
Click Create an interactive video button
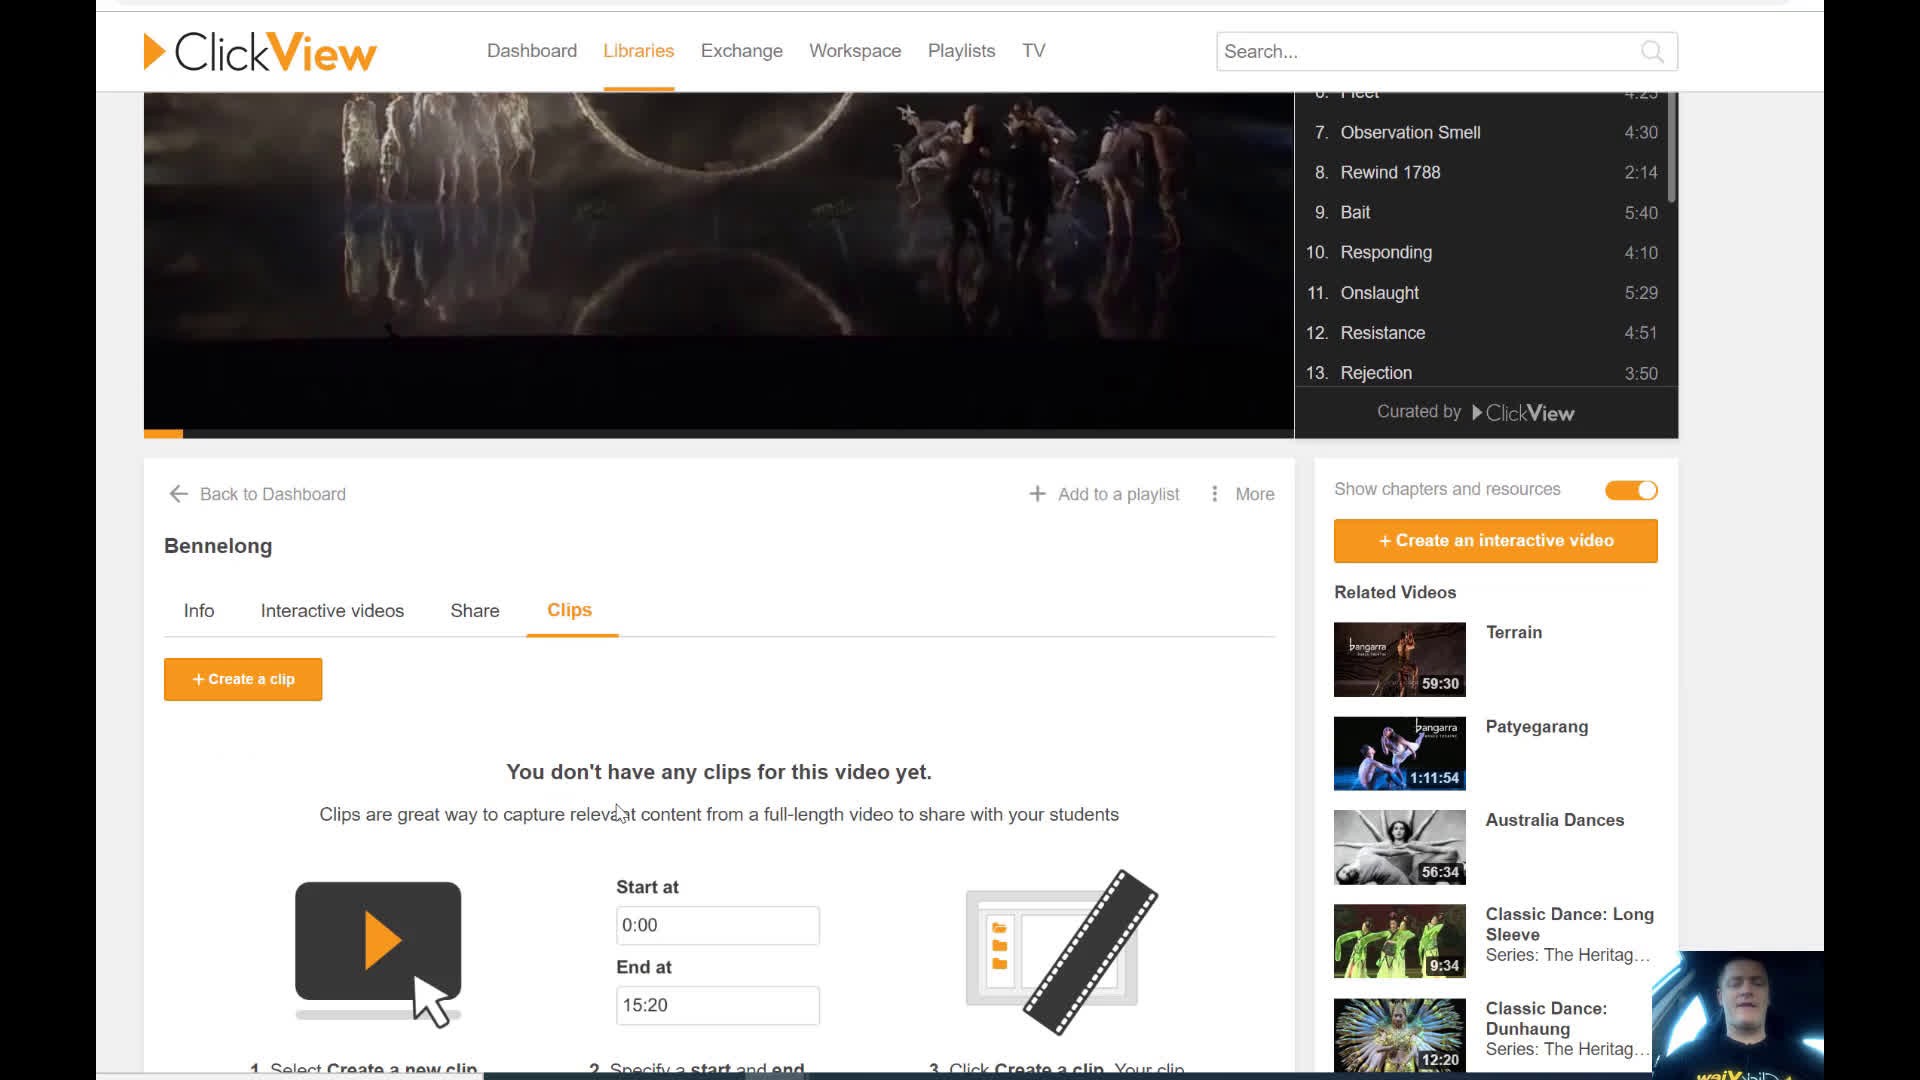[1496, 541]
